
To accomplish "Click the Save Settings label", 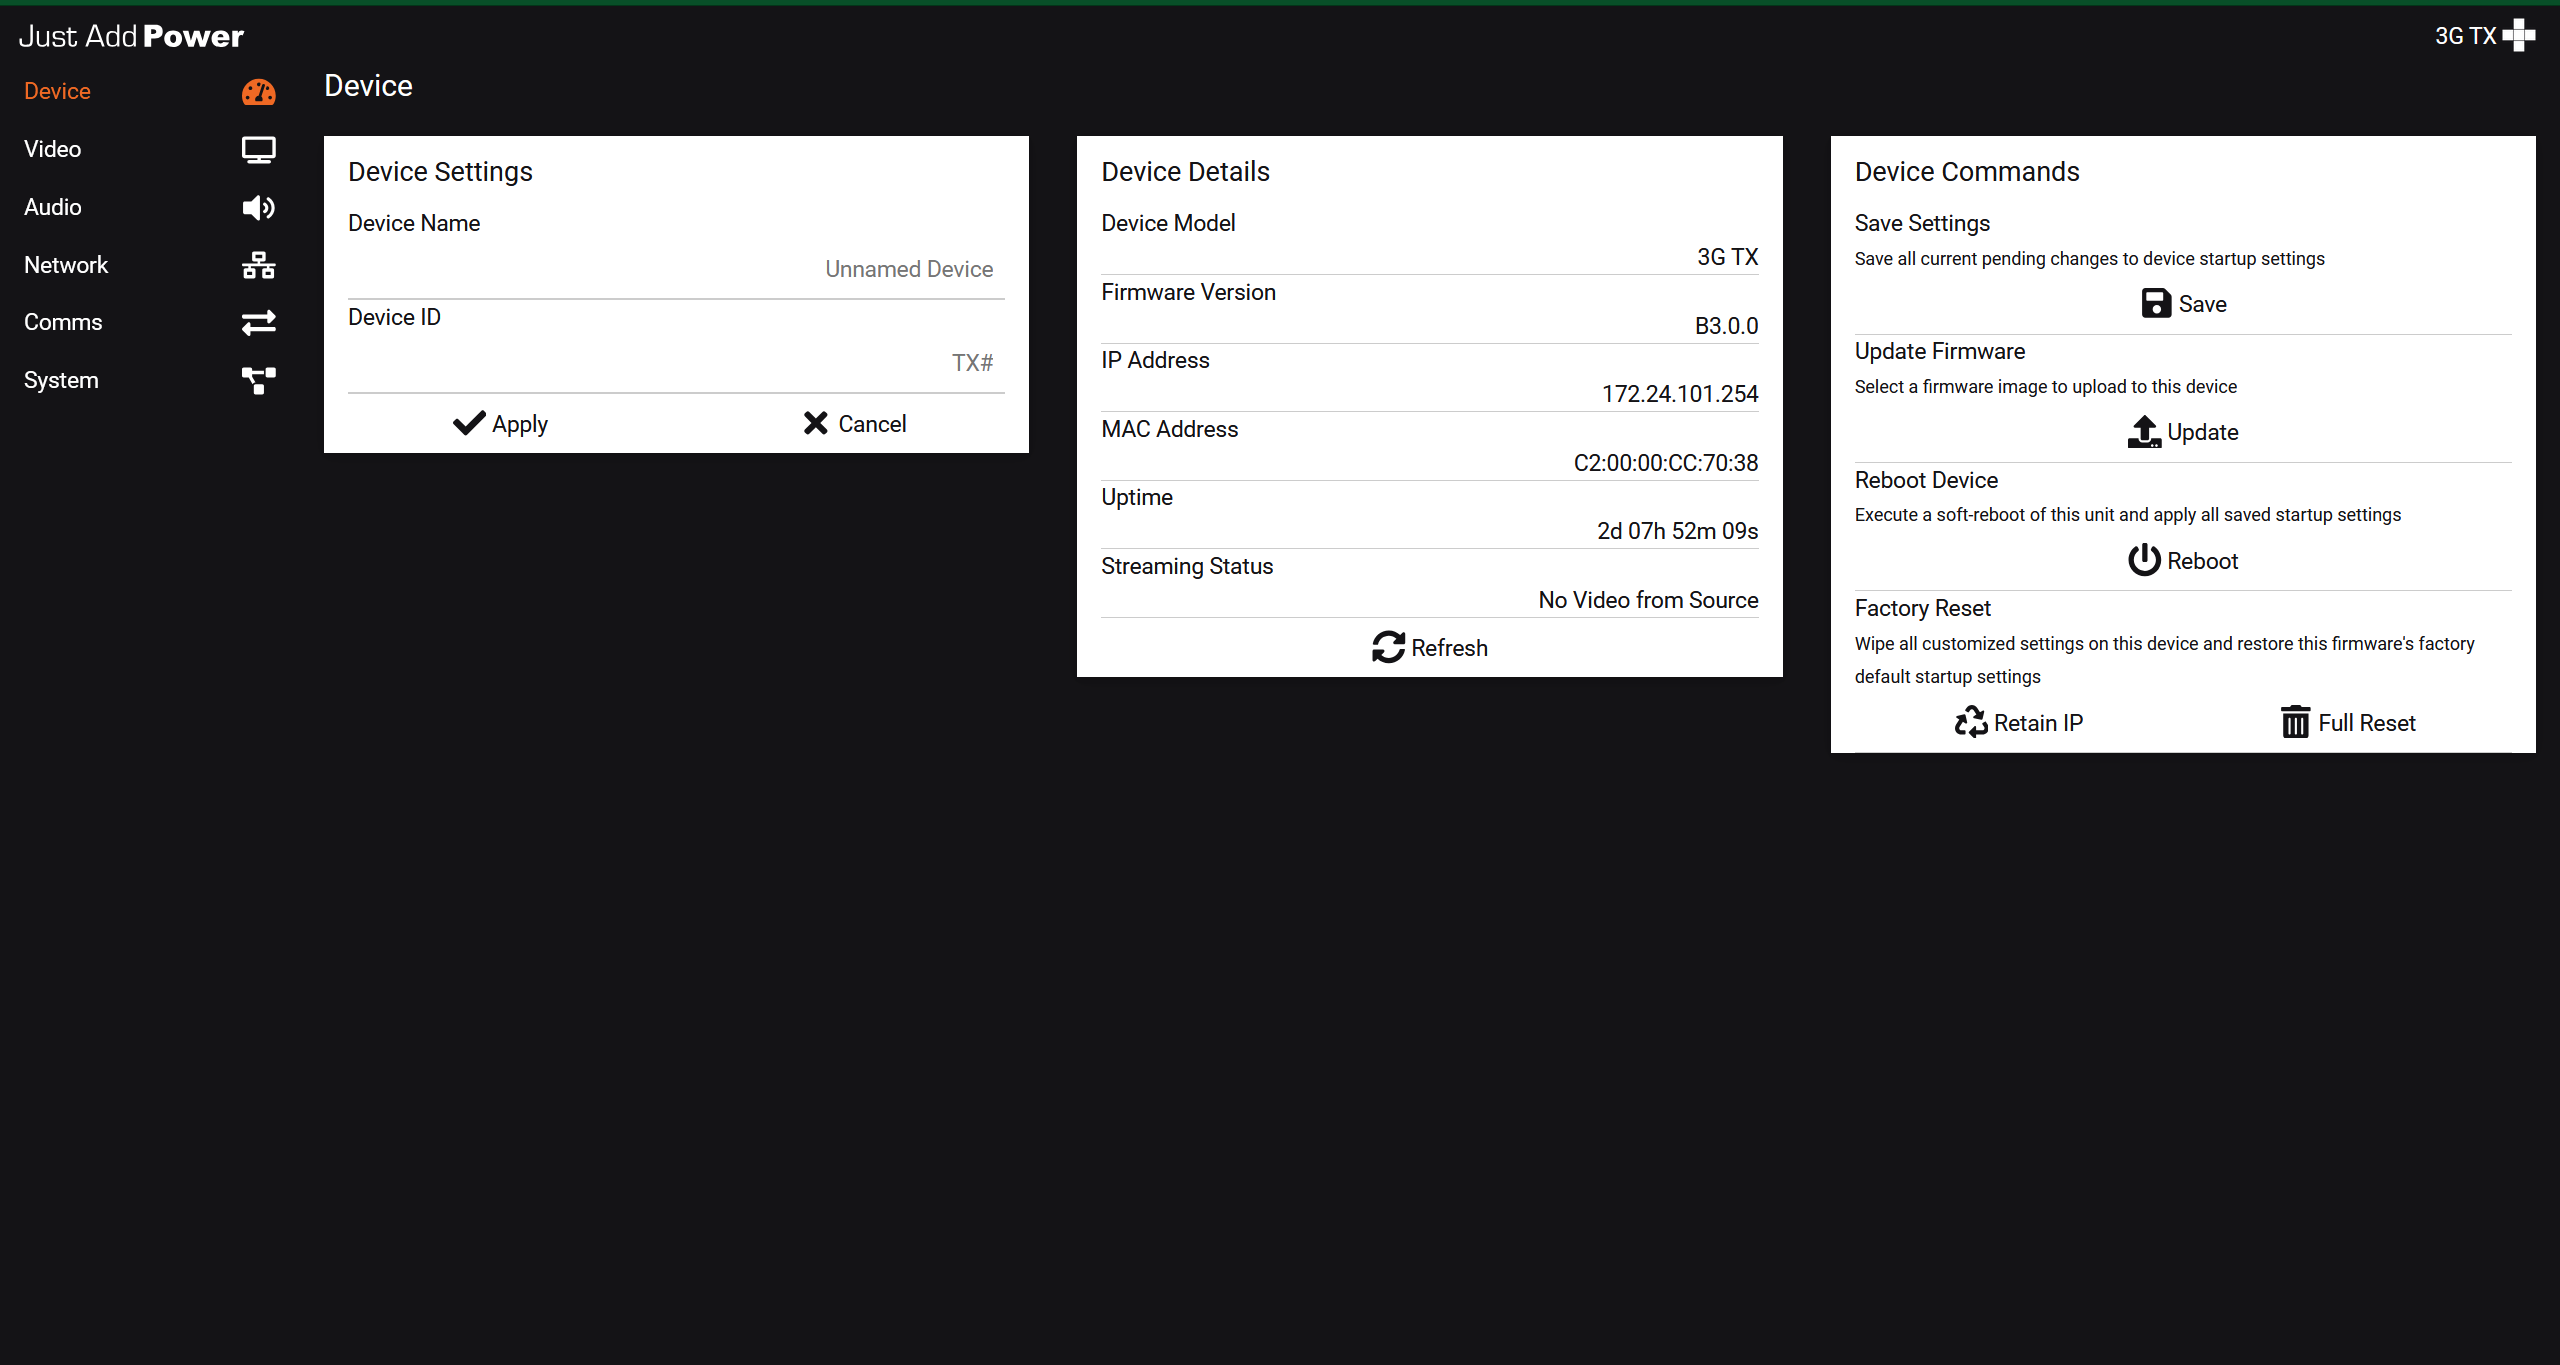I will point(1922,223).
